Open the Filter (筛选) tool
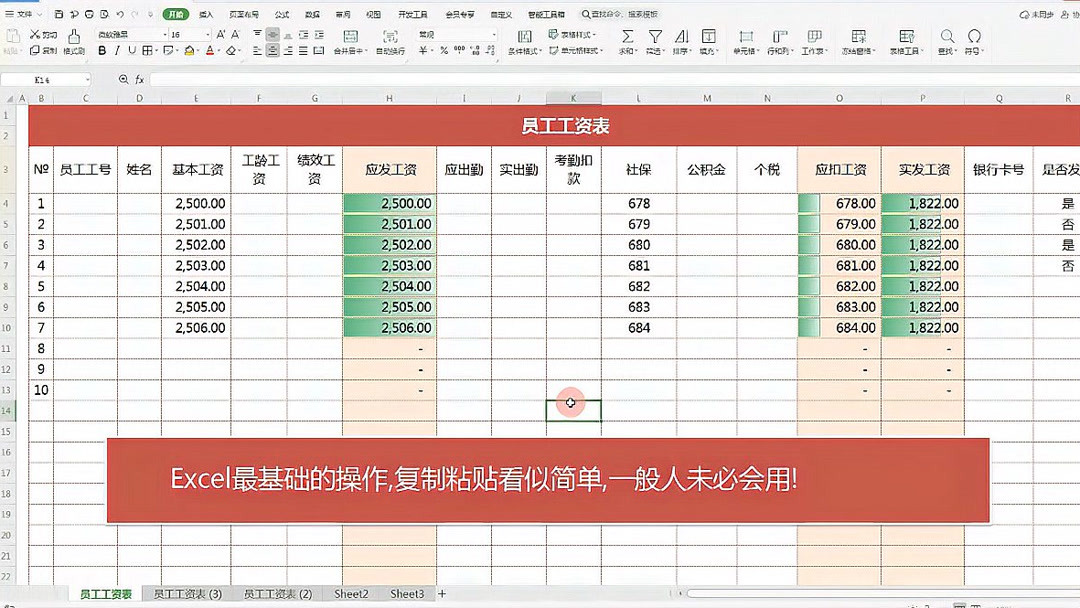Screen dimensions: 1080x608 click(x=656, y=38)
